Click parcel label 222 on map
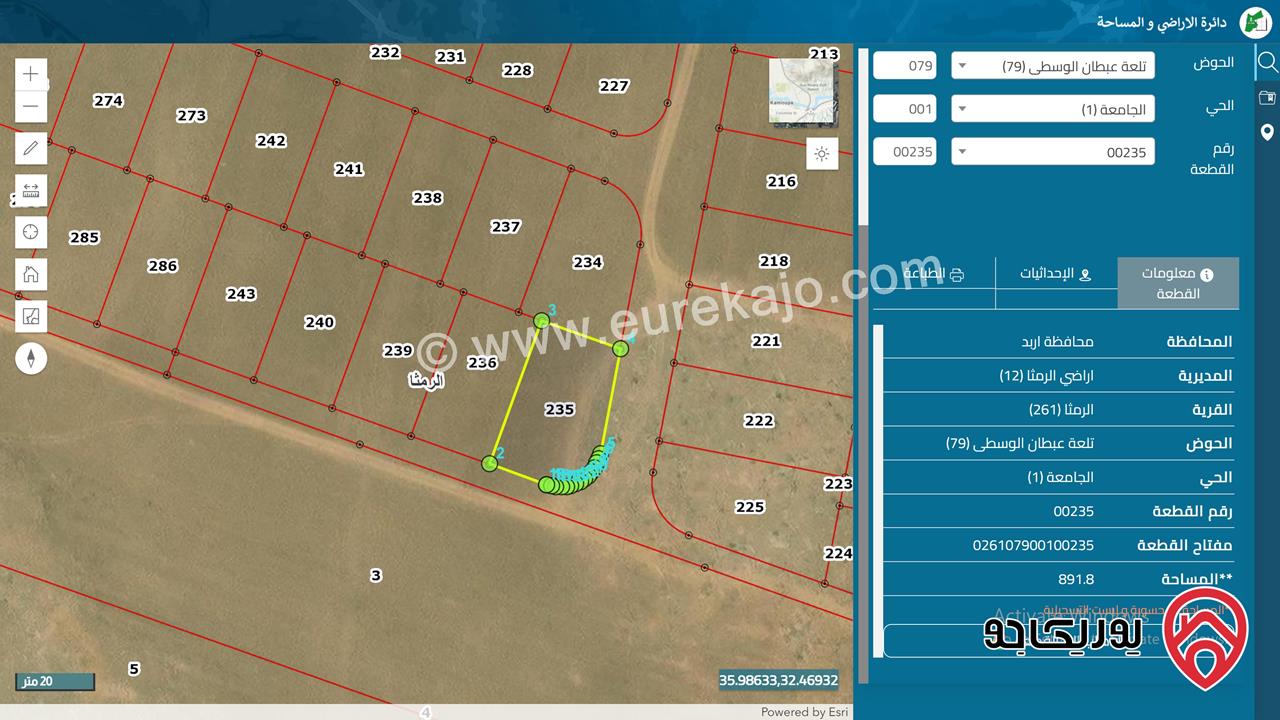This screenshot has width=1280, height=720. (759, 421)
